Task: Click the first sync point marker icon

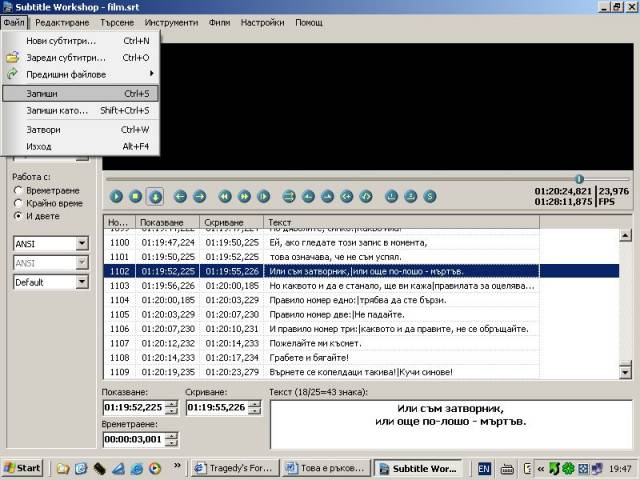Action: (391, 197)
